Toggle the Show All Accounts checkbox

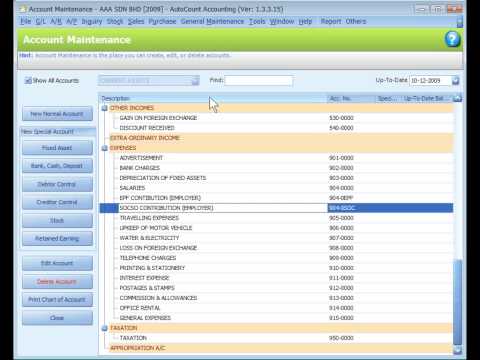[28, 80]
